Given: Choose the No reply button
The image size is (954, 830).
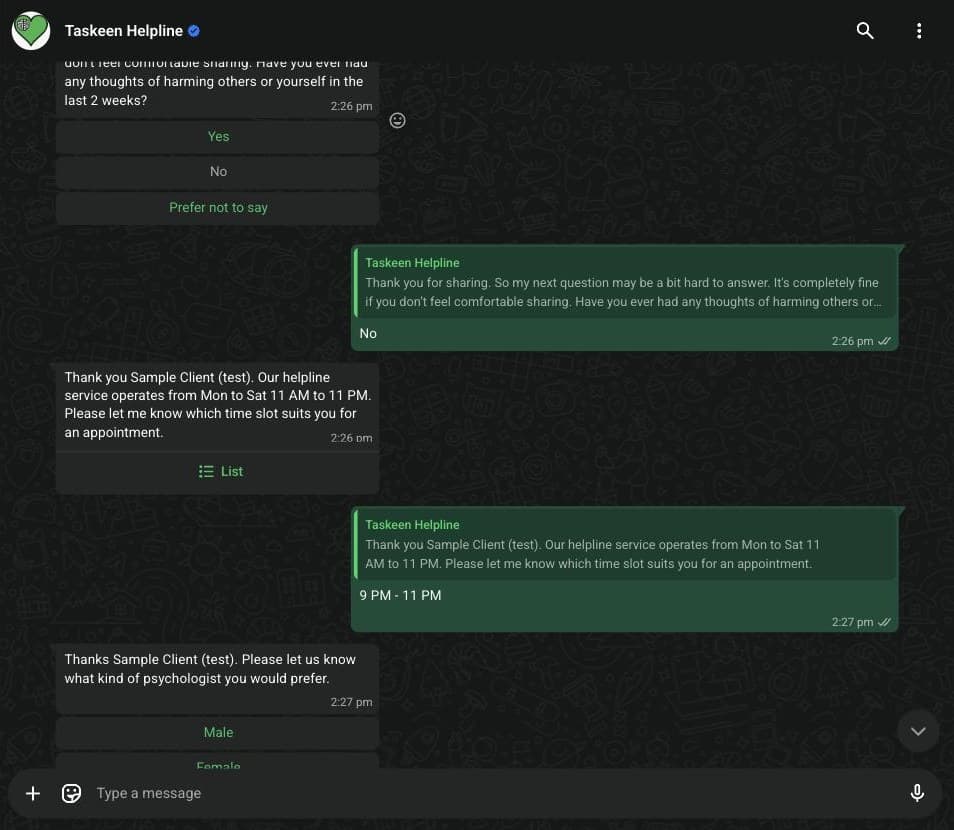Looking at the screenshot, I should click(x=218, y=172).
